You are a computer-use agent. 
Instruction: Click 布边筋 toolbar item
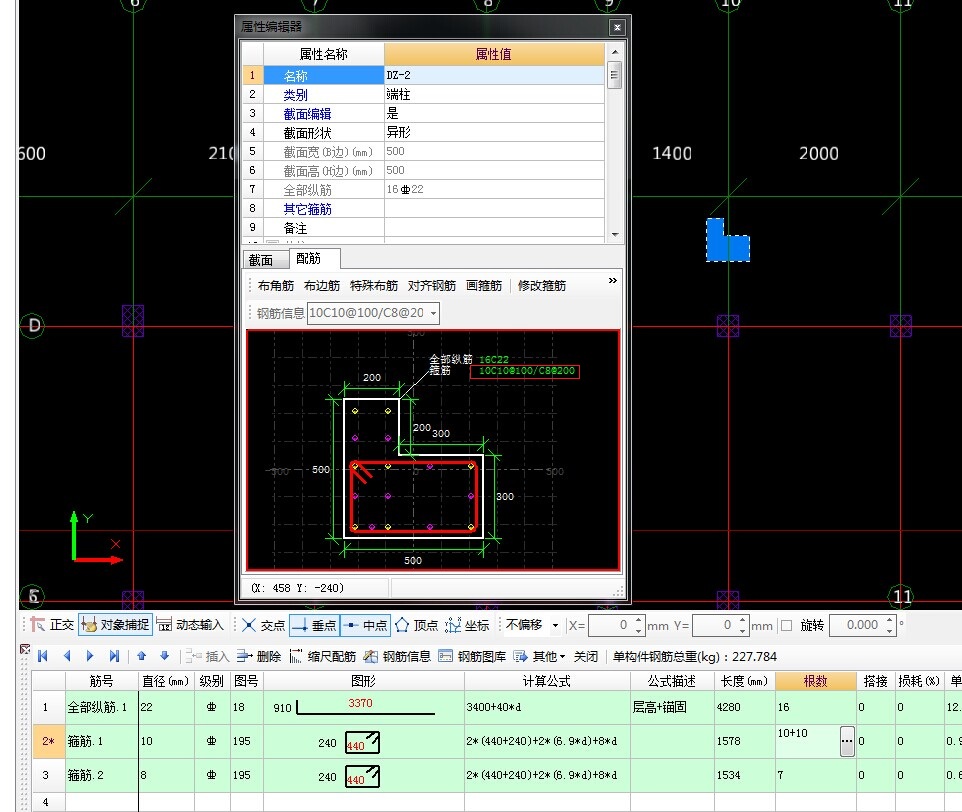tap(321, 286)
